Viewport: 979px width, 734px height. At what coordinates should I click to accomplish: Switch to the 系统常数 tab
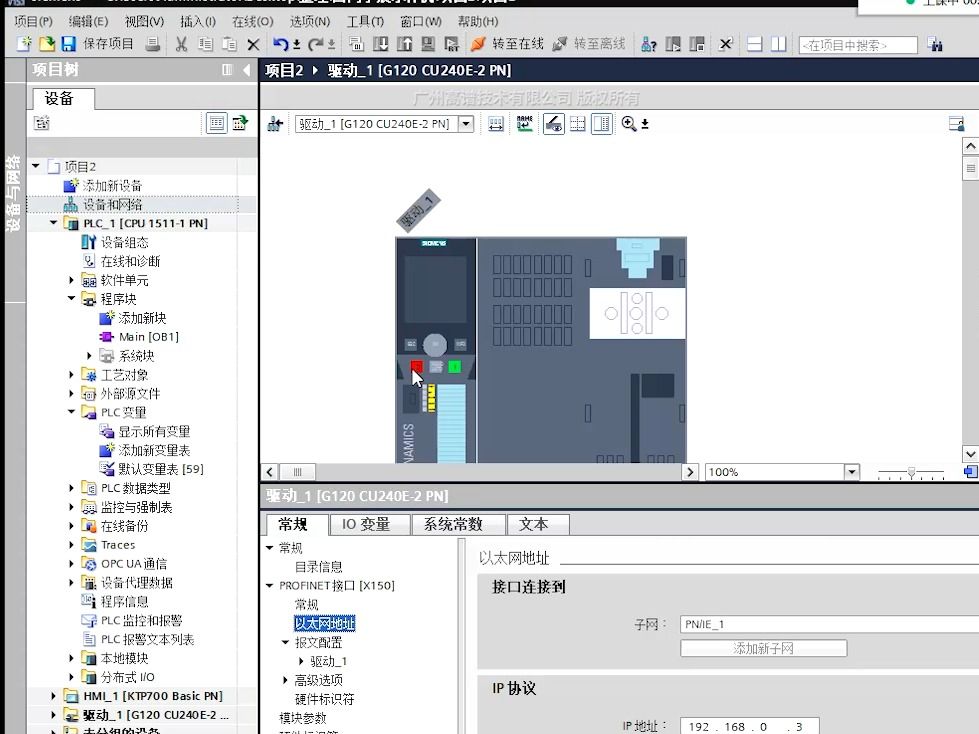[458, 524]
